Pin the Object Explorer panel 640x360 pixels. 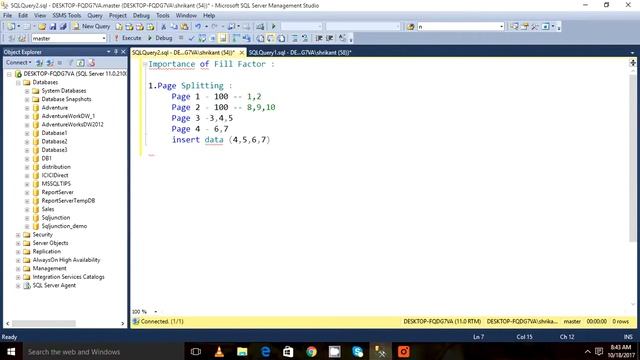pos(116,52)
